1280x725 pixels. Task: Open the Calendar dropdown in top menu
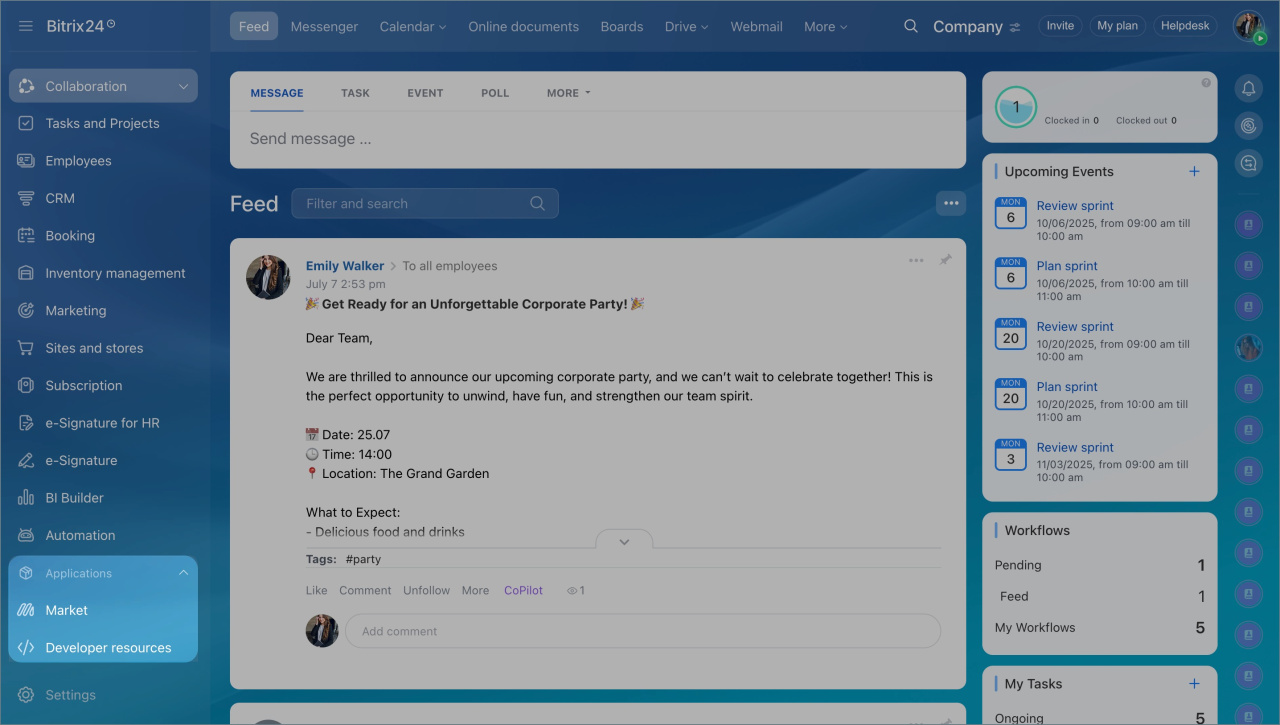pyautogui.click(x=412, y=27)
